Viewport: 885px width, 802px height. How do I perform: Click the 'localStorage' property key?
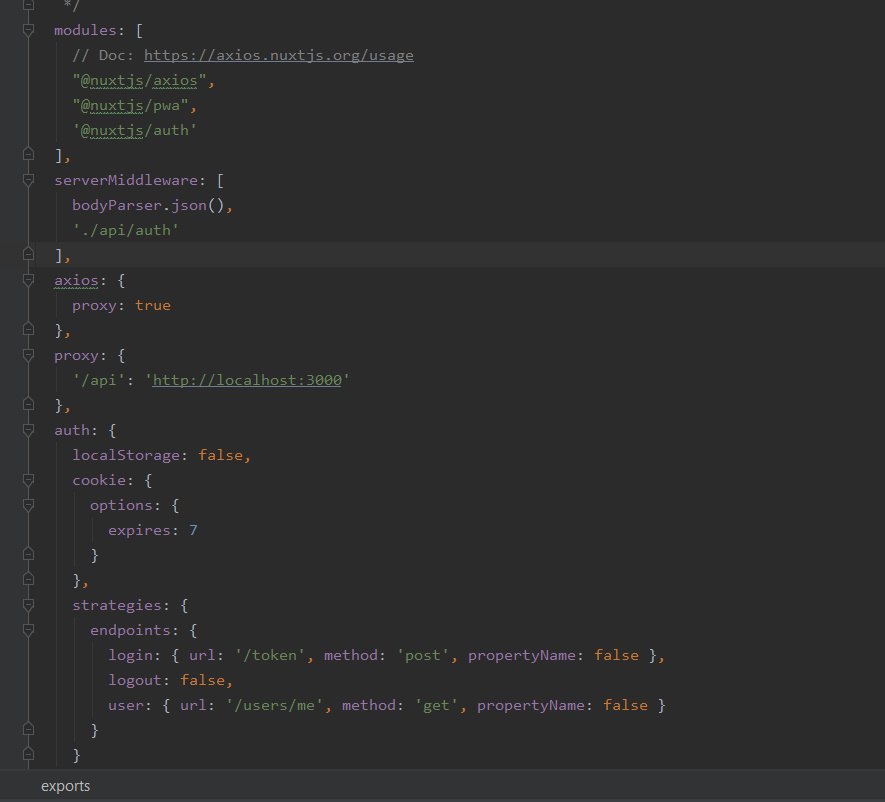click(126, 455)
